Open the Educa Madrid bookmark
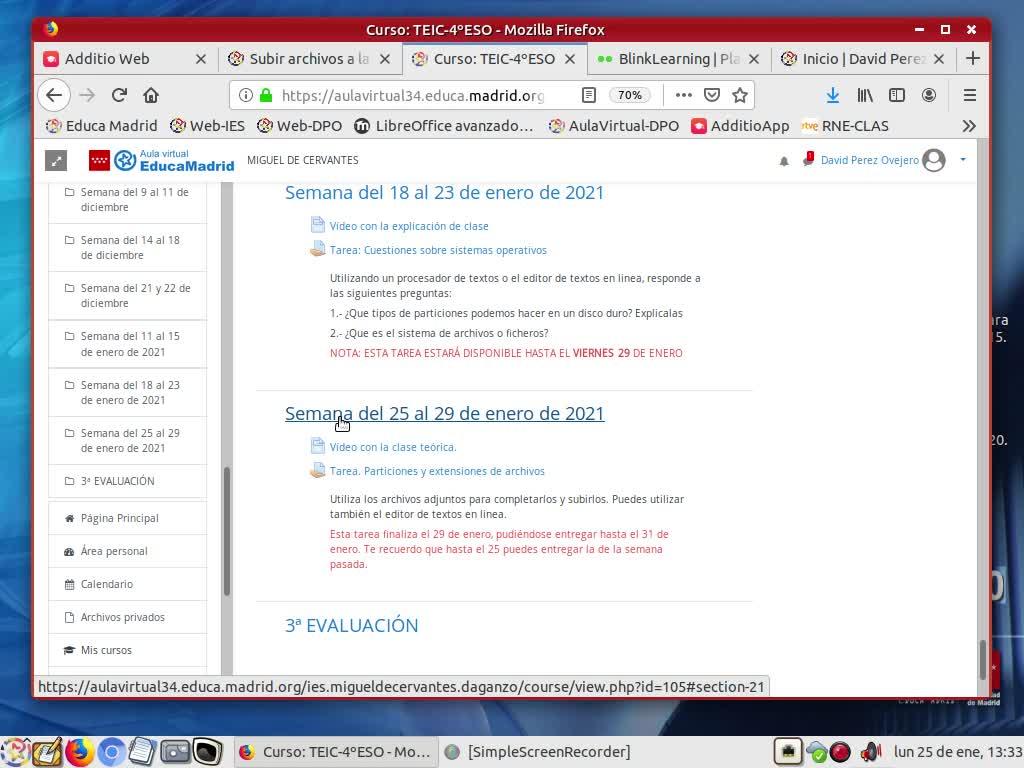 [x=101, y=126]
